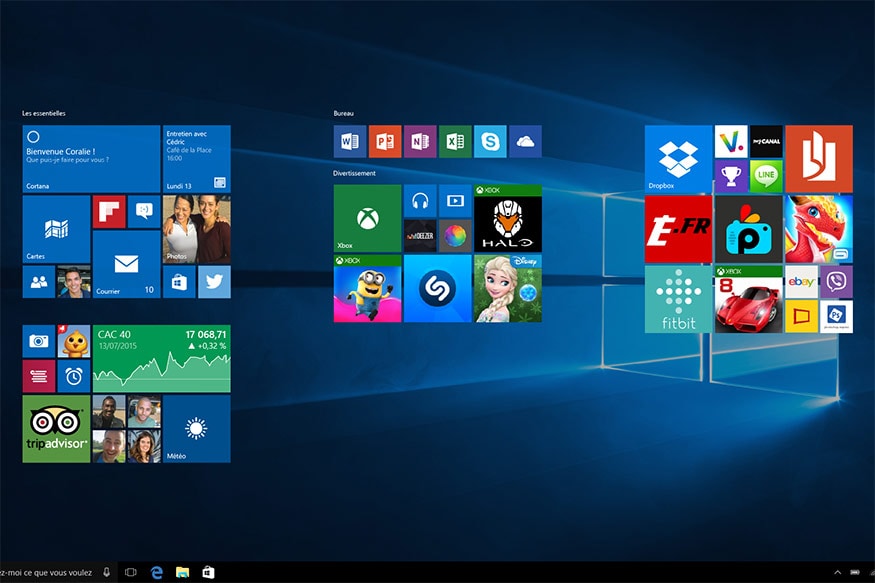Image resolution: width=875 pixels, height=583 pixels.
Task: Launch the Deezer tile
Action: pos(420,236)
